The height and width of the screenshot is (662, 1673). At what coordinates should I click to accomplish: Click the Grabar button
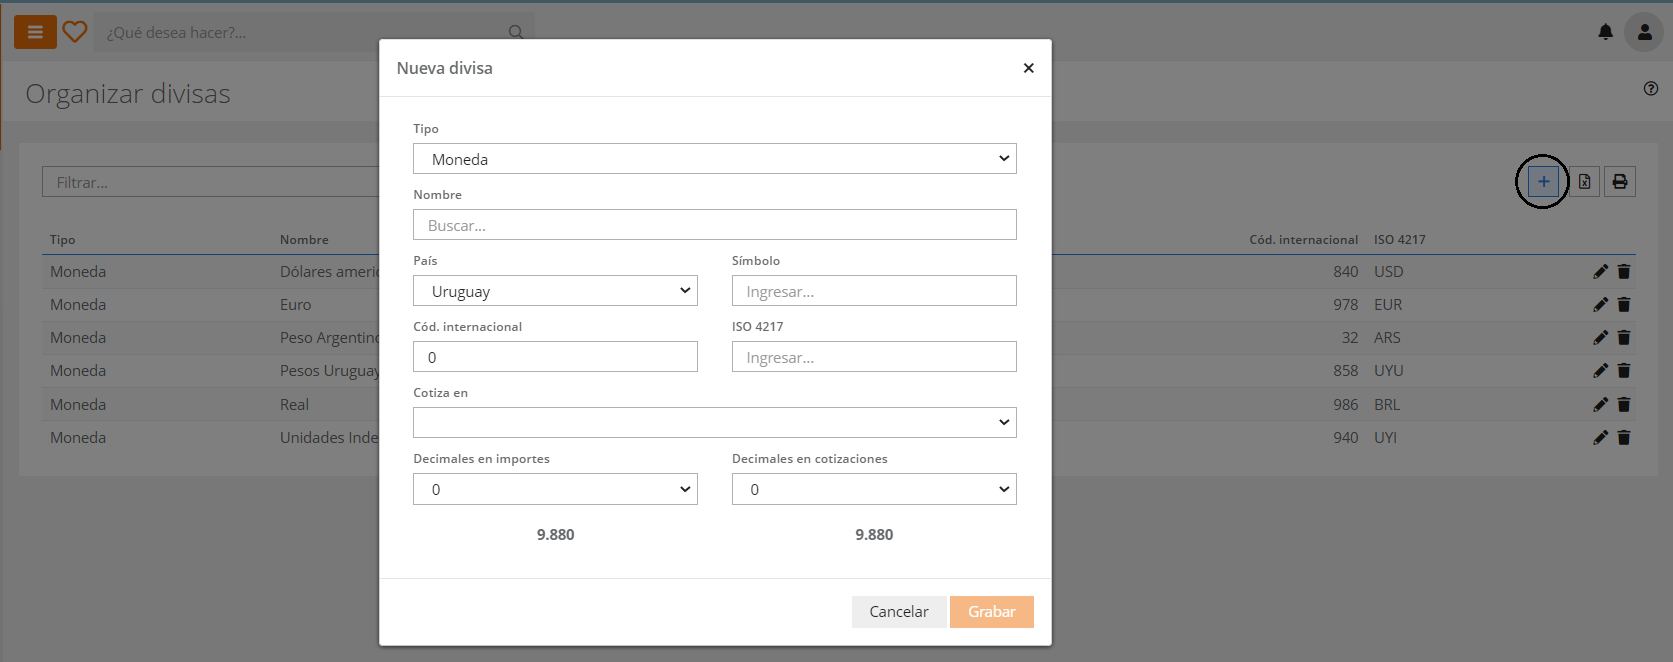coord(991,612)
